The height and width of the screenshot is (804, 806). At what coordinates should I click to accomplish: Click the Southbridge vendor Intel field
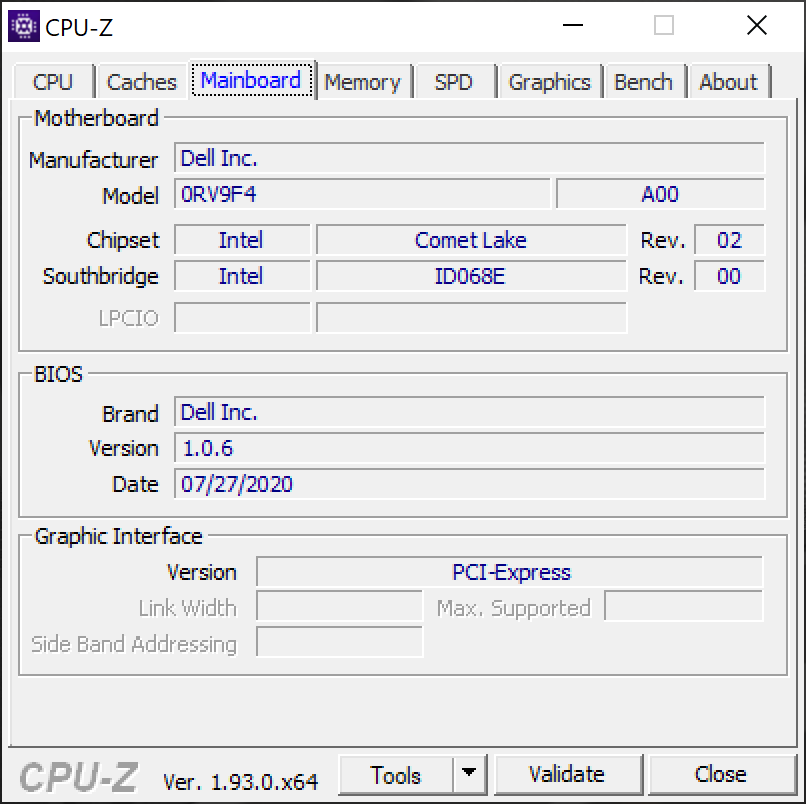(242, 276)
